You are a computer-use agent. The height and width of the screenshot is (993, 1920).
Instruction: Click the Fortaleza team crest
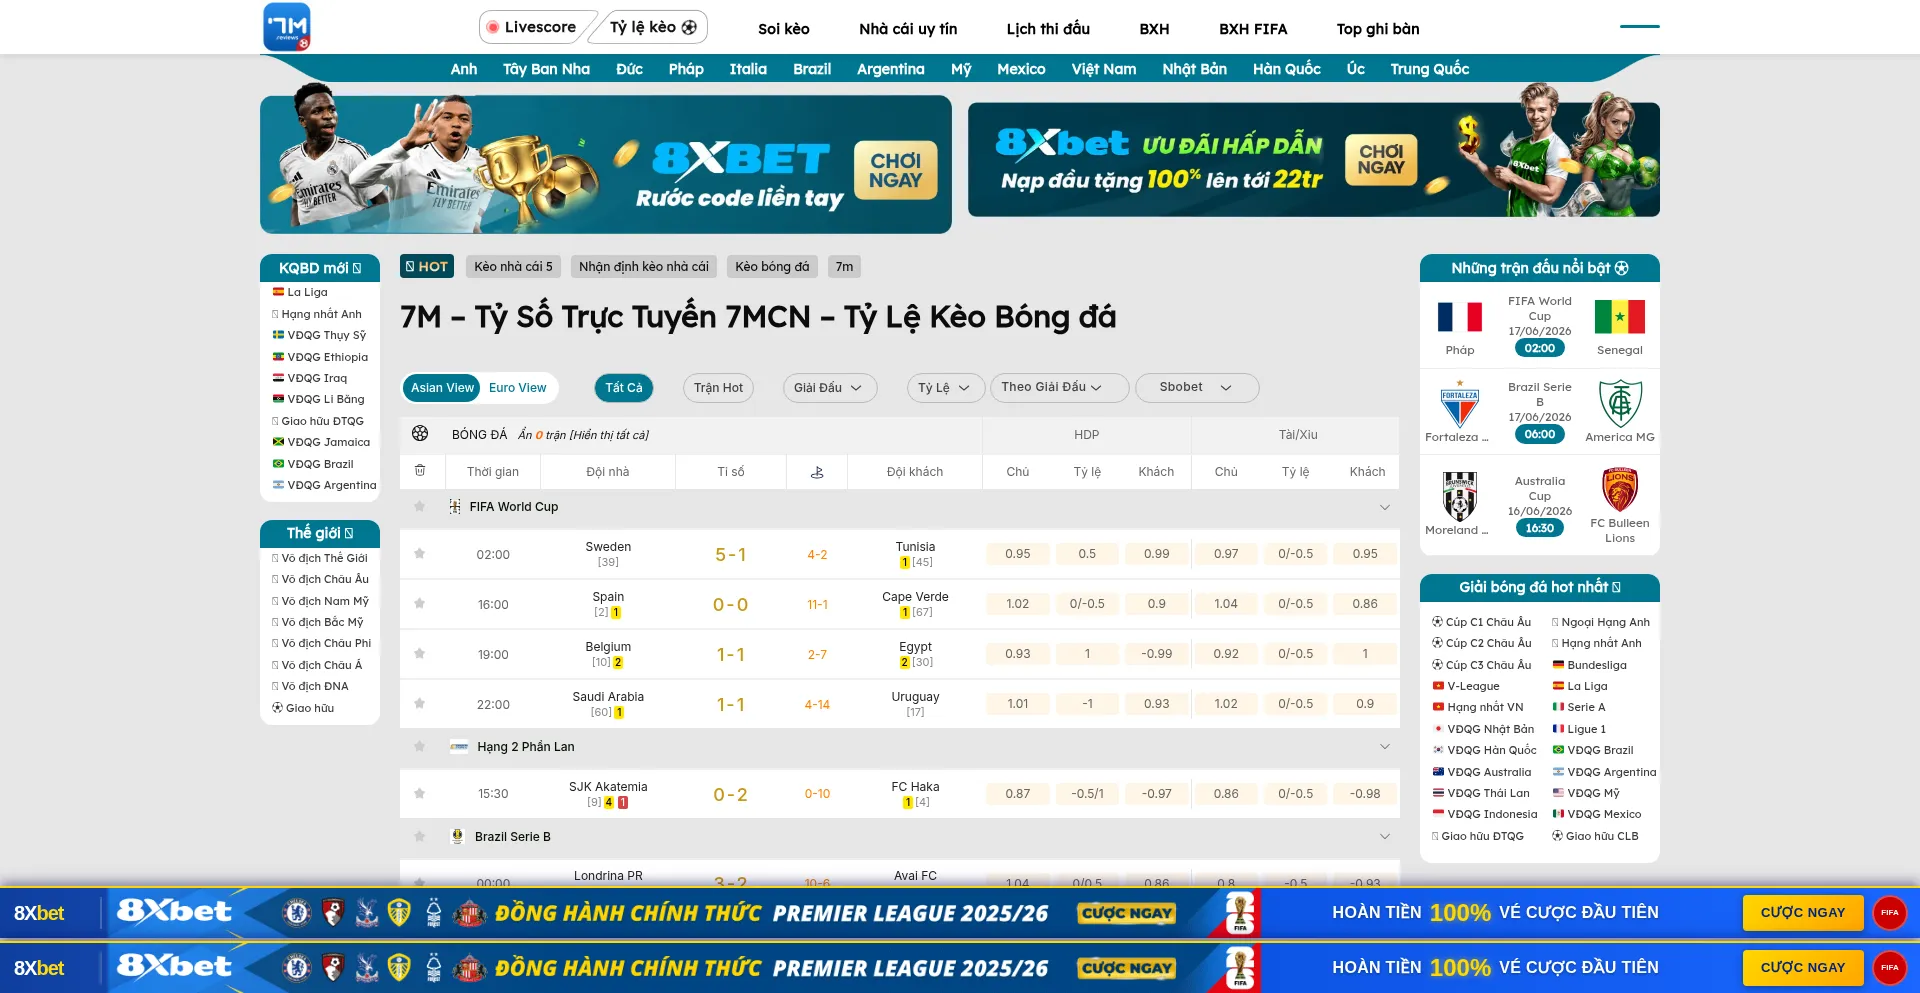tap(1460, 404)
